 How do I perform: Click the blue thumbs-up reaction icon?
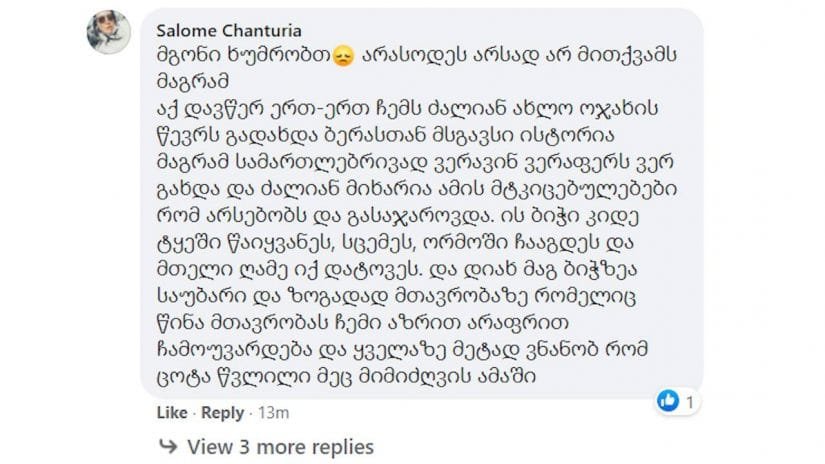coord(667,401)
